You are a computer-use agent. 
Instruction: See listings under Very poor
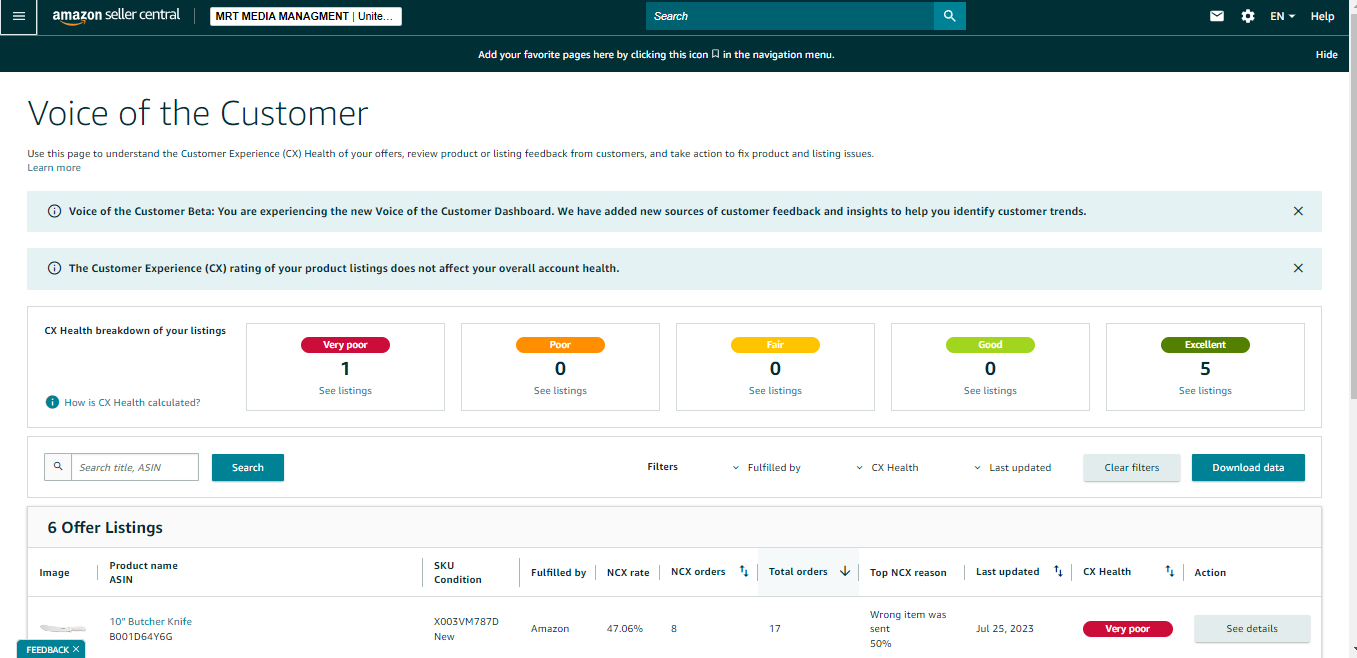345,391
